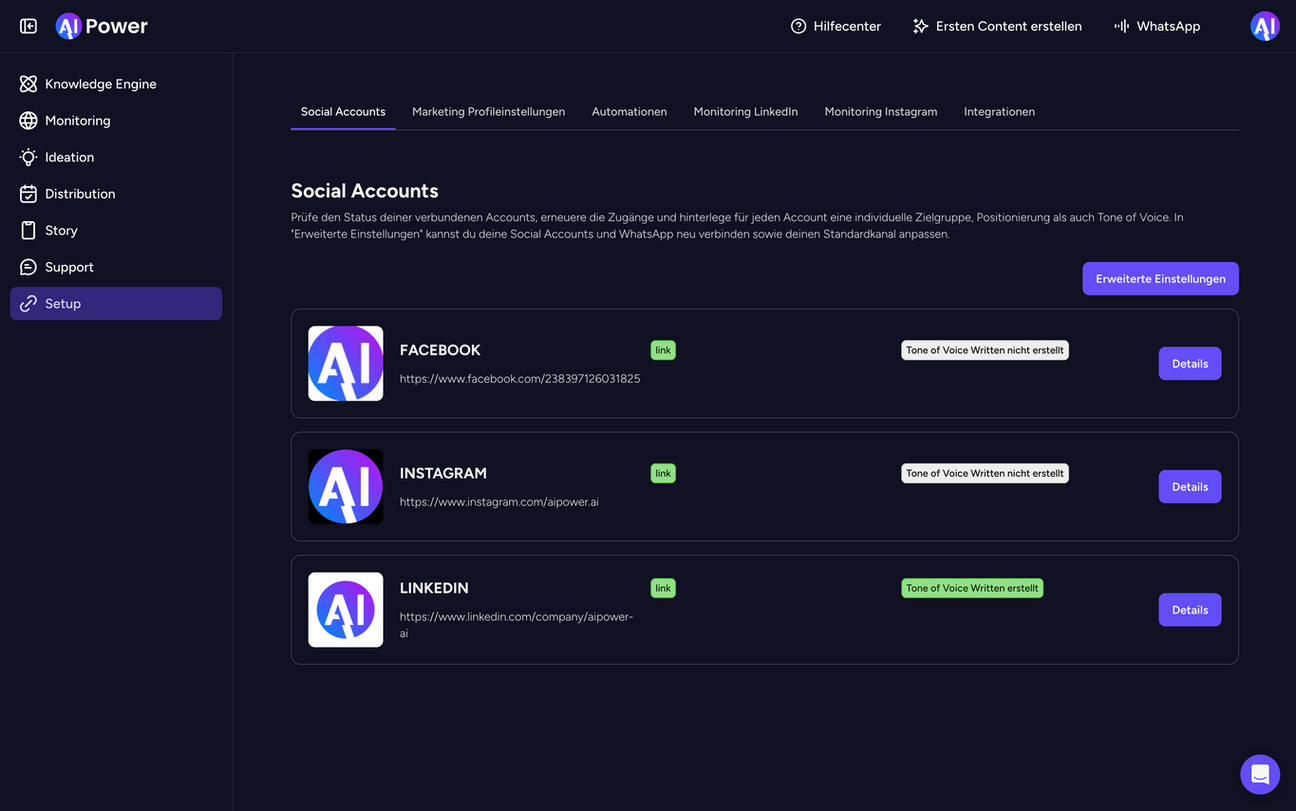
Task: Open the Instagram profile URL link
Action: pyautogui.click(x=499, y=502)
